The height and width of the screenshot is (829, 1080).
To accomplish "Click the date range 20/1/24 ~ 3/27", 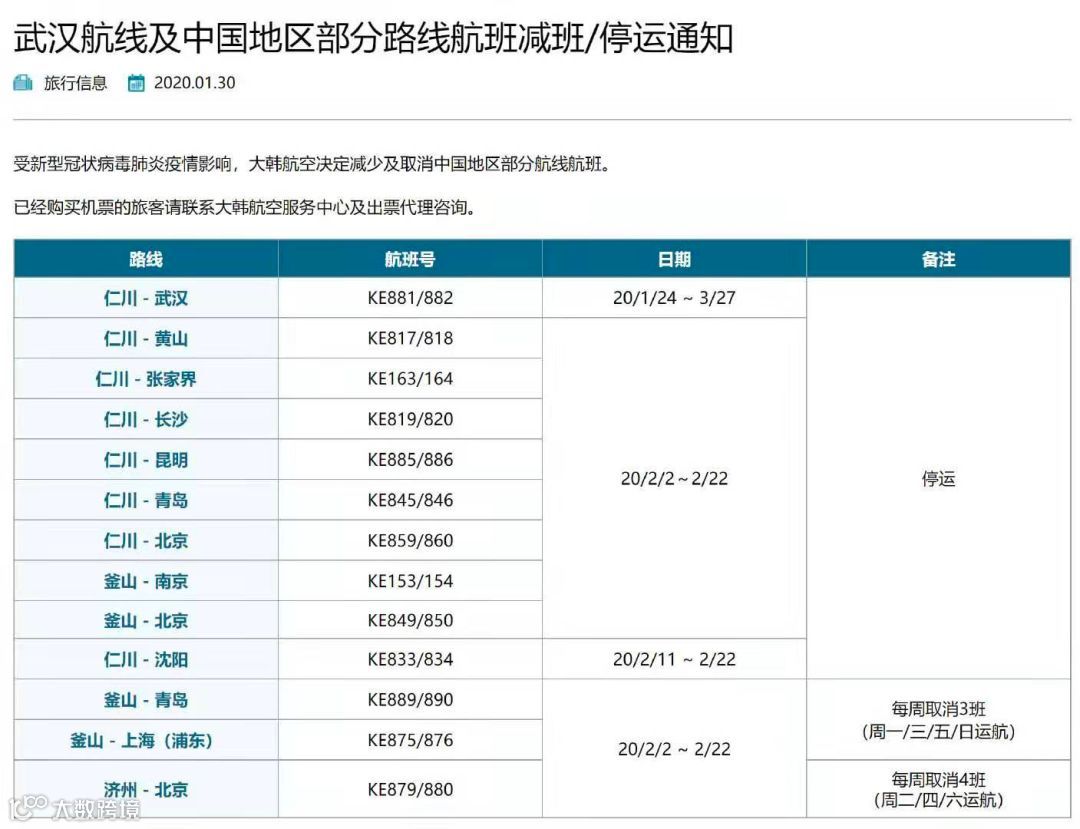I will tap(674, 298).
